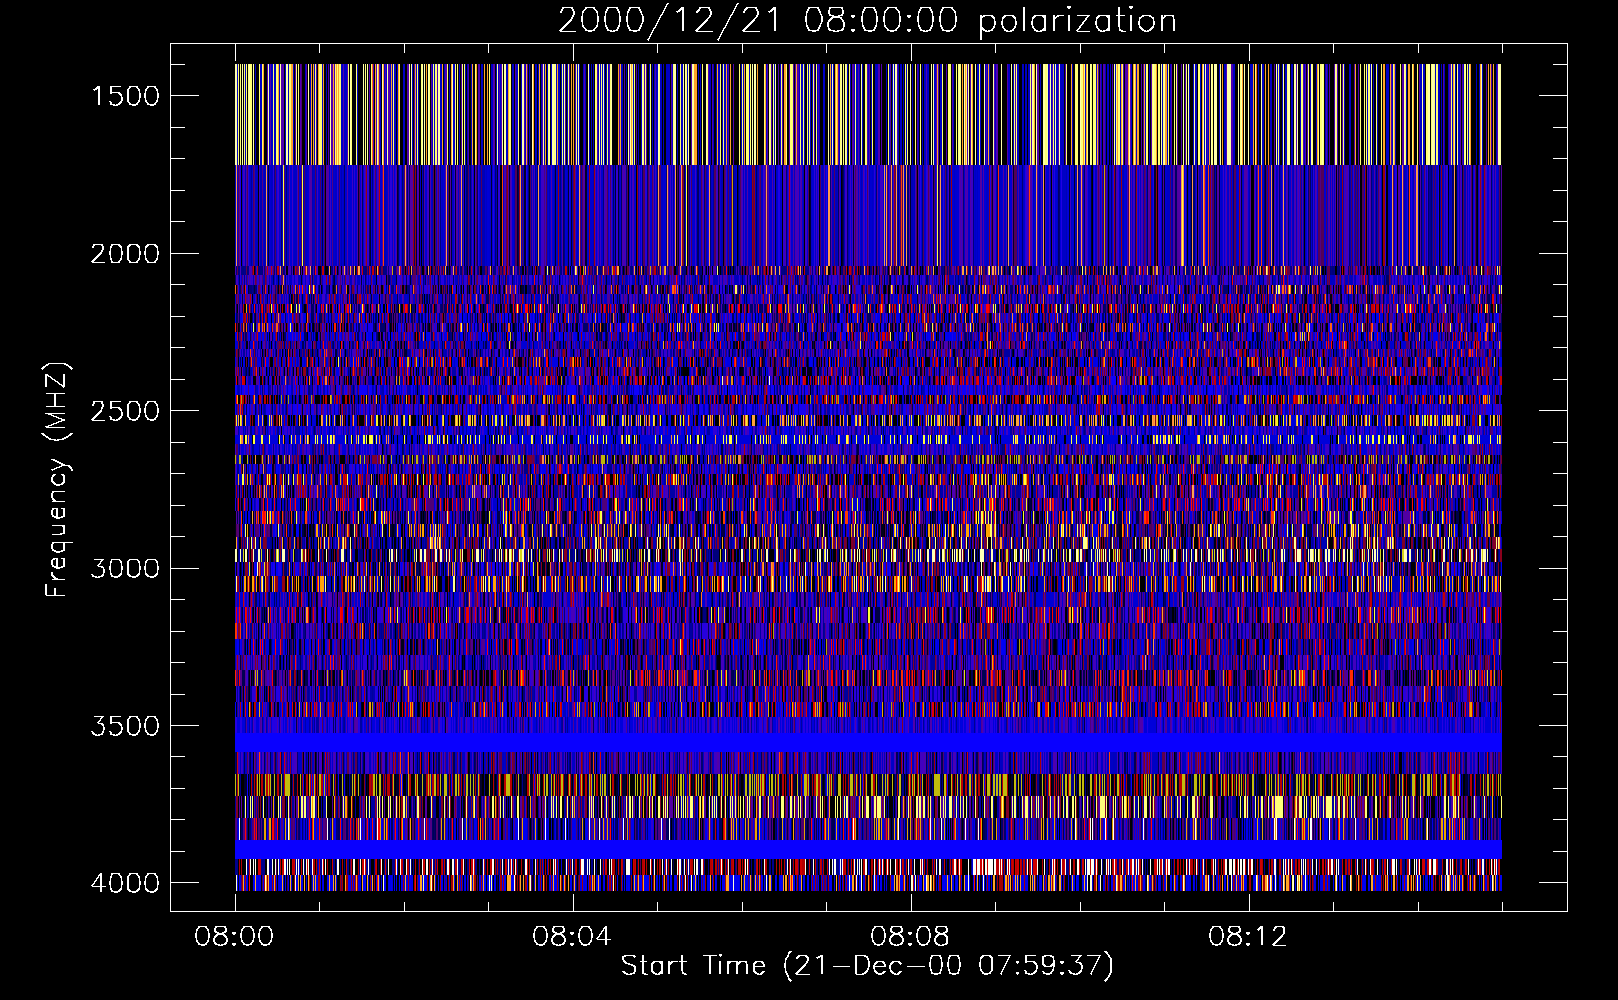1618x1000 pixels.
Task: Click the 08:12 time tick label
Action: pyautogui.click(x=1248, y=937)
